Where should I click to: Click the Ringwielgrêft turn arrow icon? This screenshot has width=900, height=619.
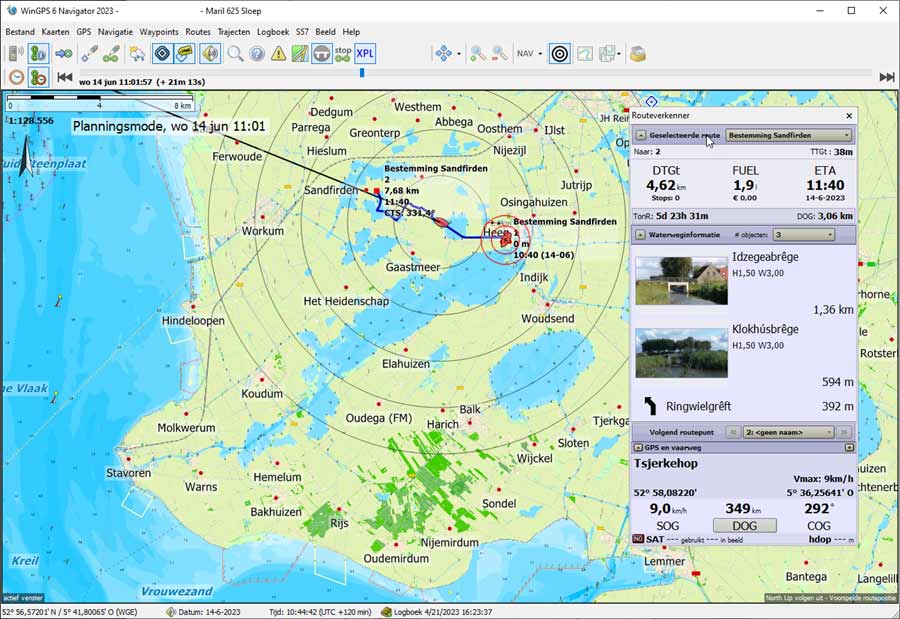(650, 406)
